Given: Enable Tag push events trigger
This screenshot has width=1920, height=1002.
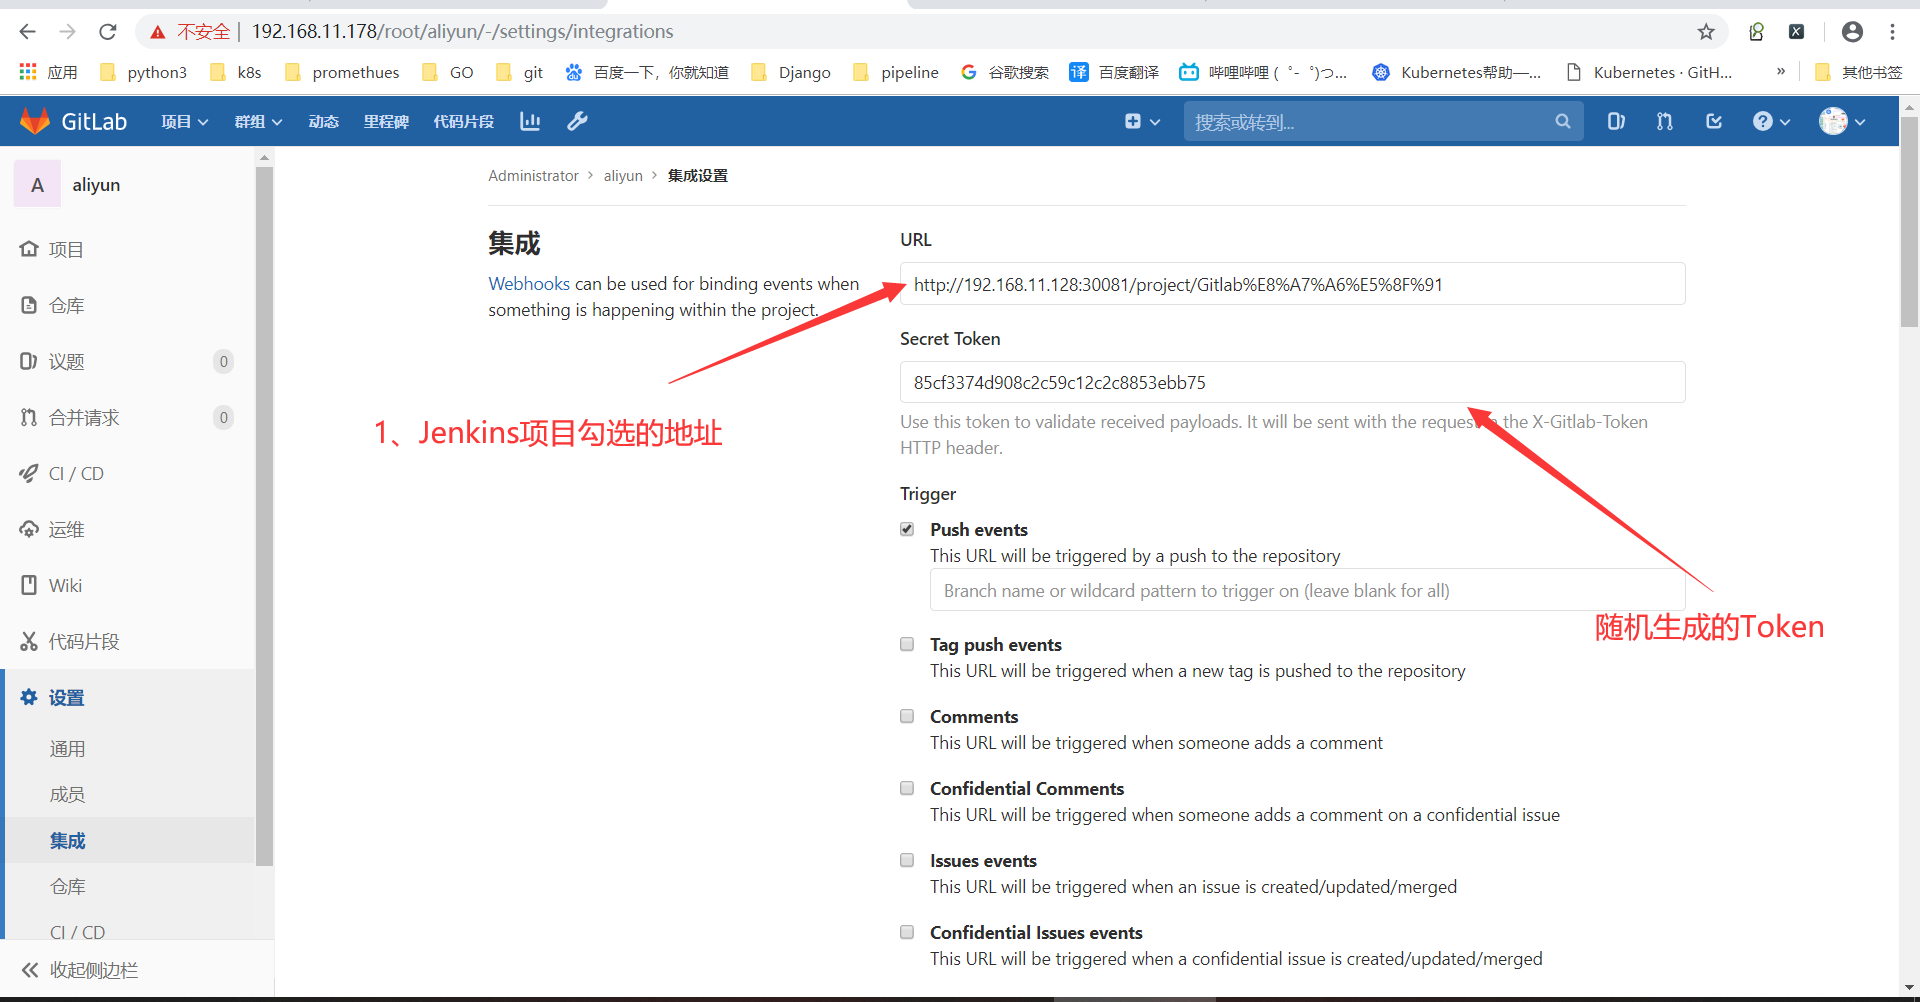Looking at the screenshot, I should 907,644.
